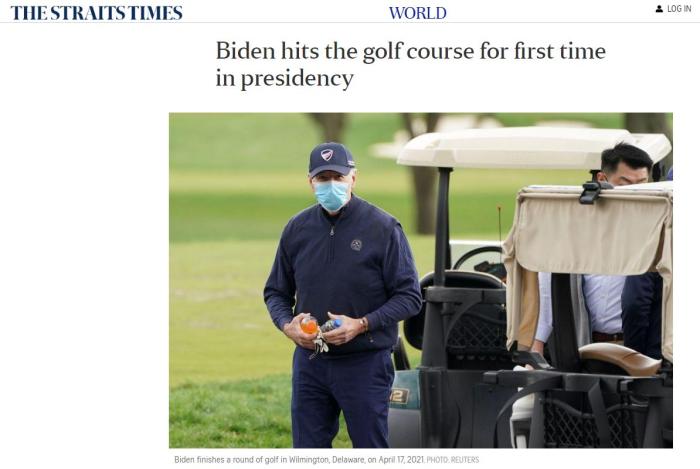The image size is (700, 469).
Task: Click the wristwatch in the photo
Action: 363,324
